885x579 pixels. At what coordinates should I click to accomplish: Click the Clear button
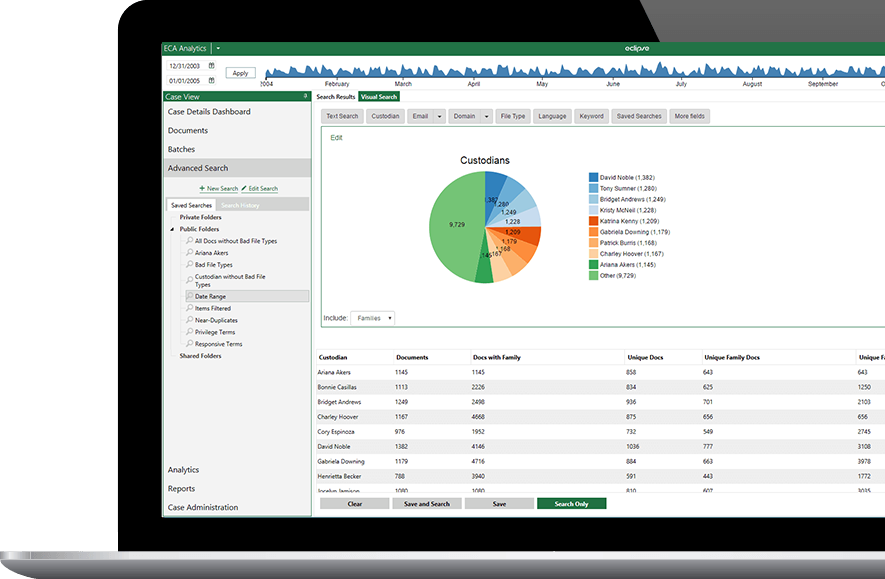coord(354,504)
